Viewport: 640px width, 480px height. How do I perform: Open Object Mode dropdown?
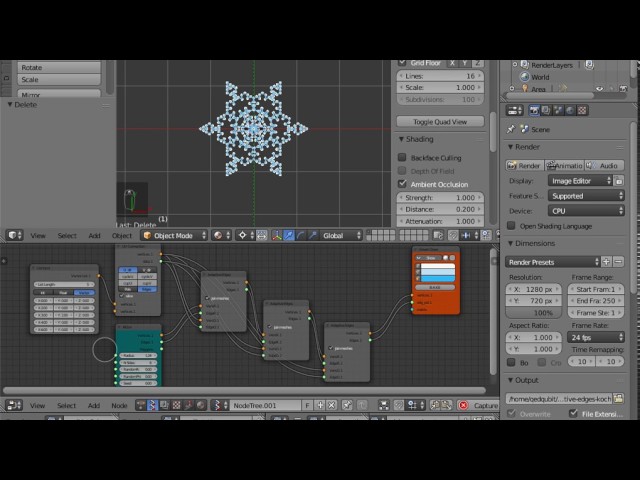pos(175,236)
